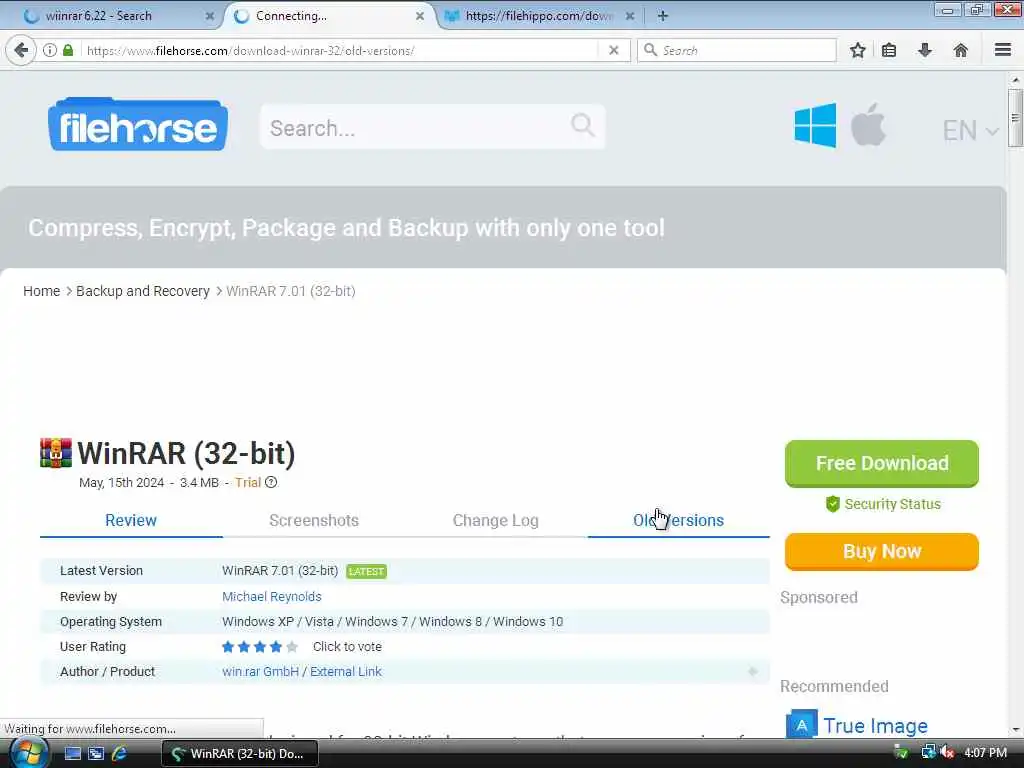1024x768 pixels.
Task: Launch Internet Explorer from quick launch
Action: 120,754
